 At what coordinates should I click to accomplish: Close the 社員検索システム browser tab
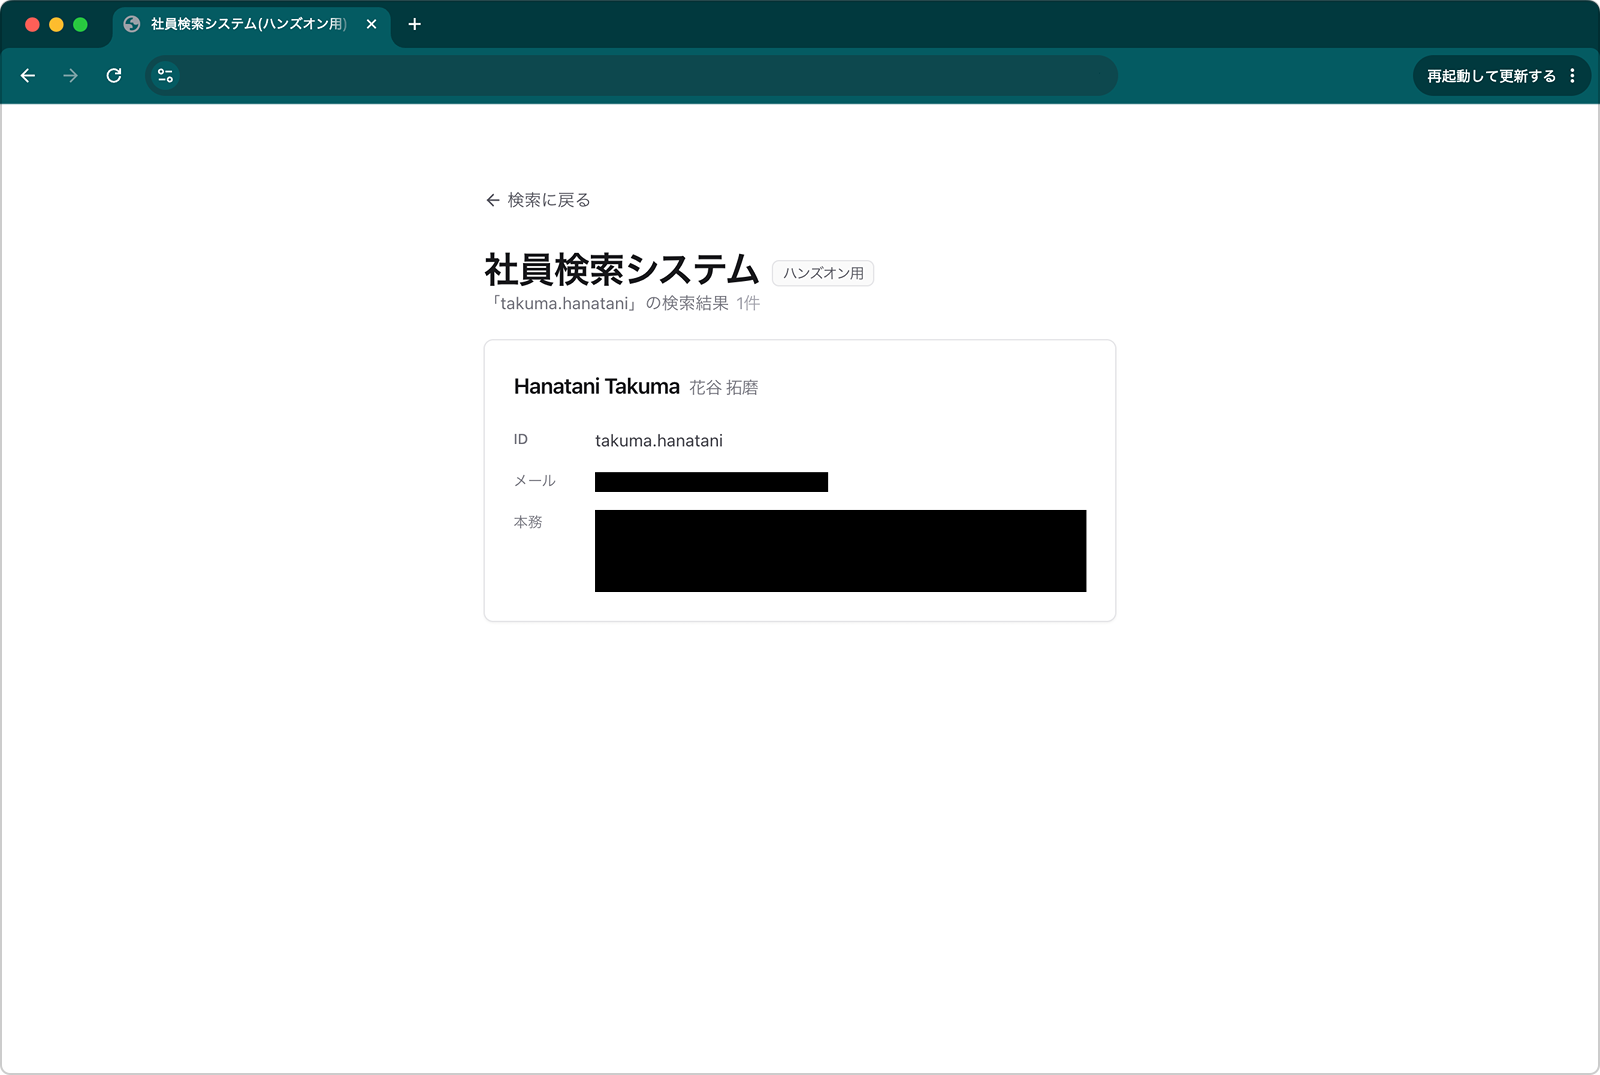click(x=371, y=24)
